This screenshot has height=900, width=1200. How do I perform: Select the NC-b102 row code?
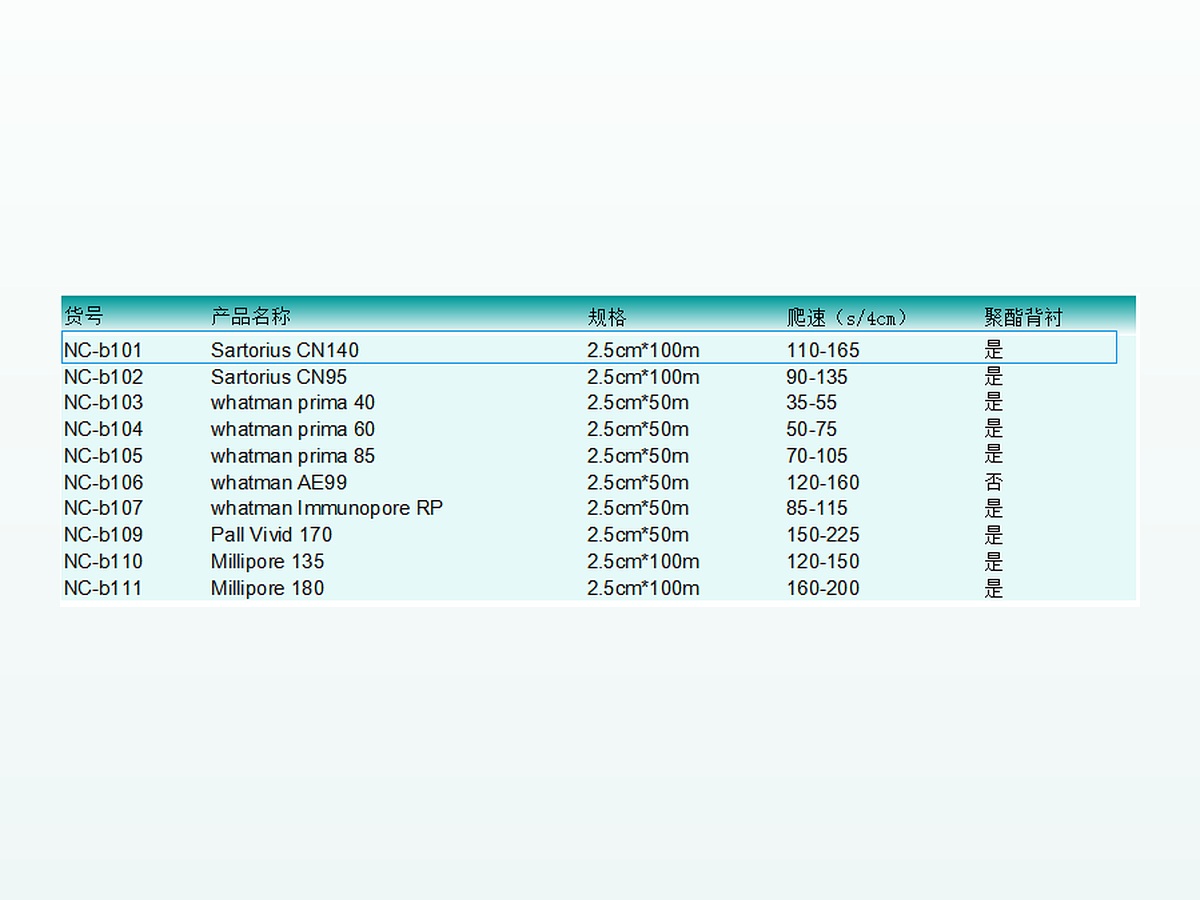(x=103, y=377)
